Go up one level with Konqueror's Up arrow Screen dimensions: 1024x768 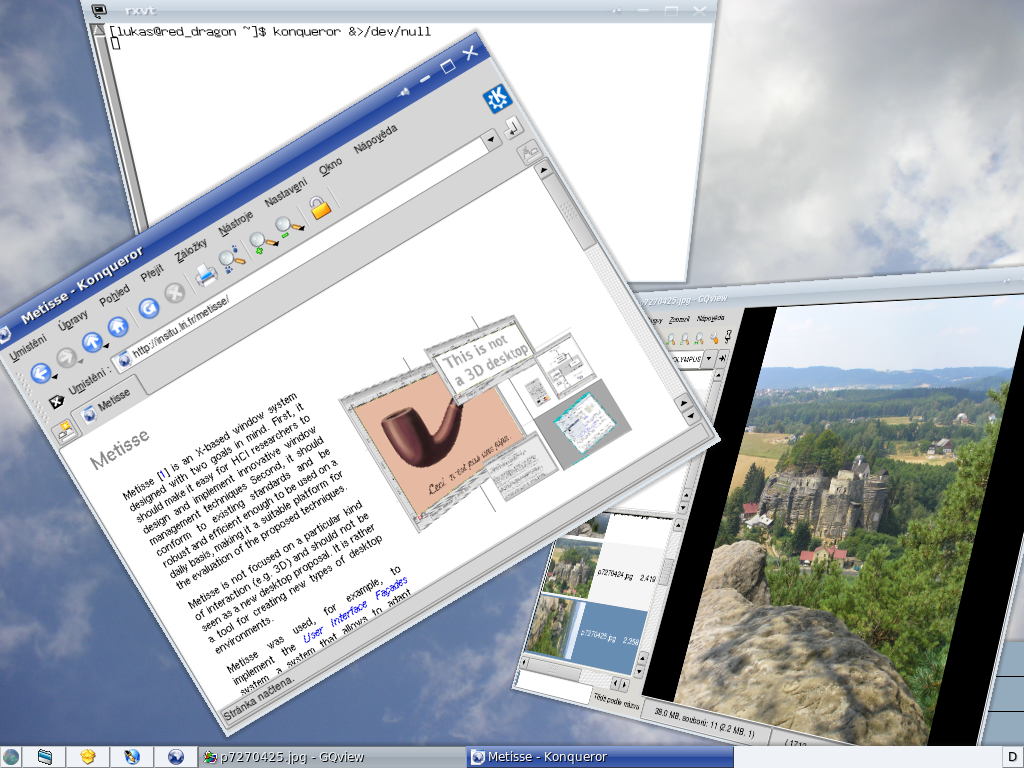pos(91,342)
